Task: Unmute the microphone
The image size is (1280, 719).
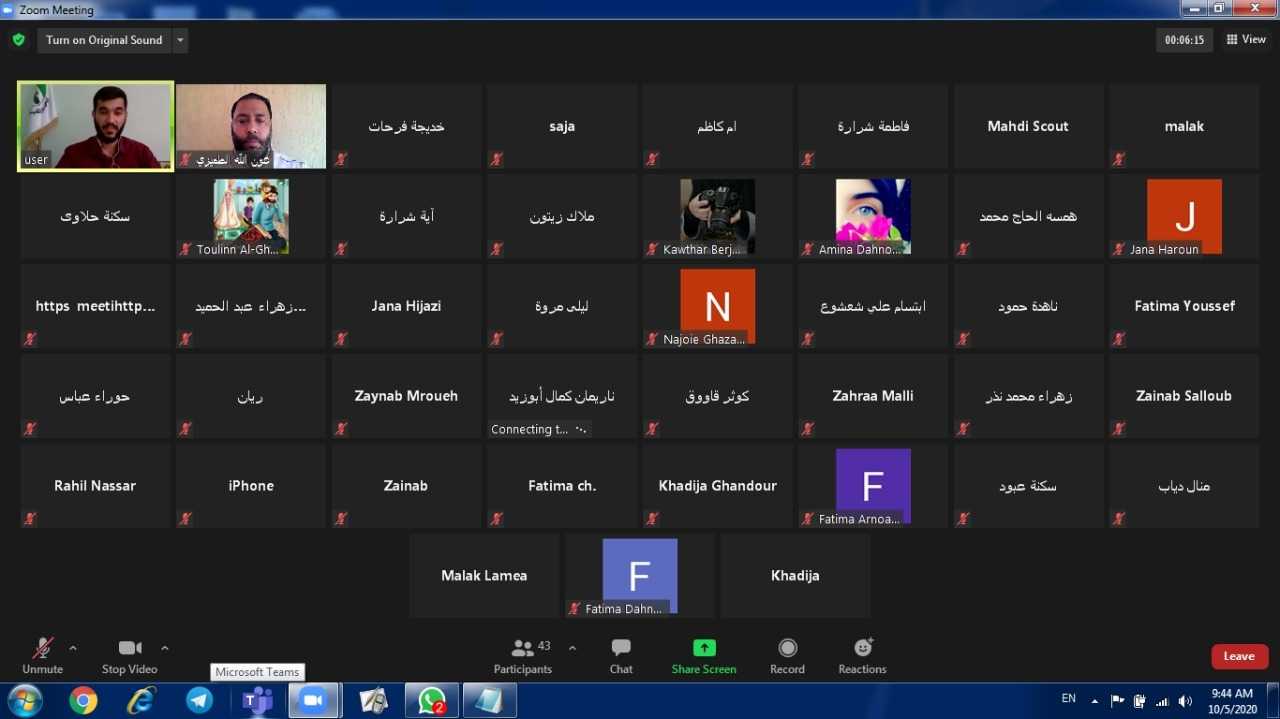Action: click(42, 649)
